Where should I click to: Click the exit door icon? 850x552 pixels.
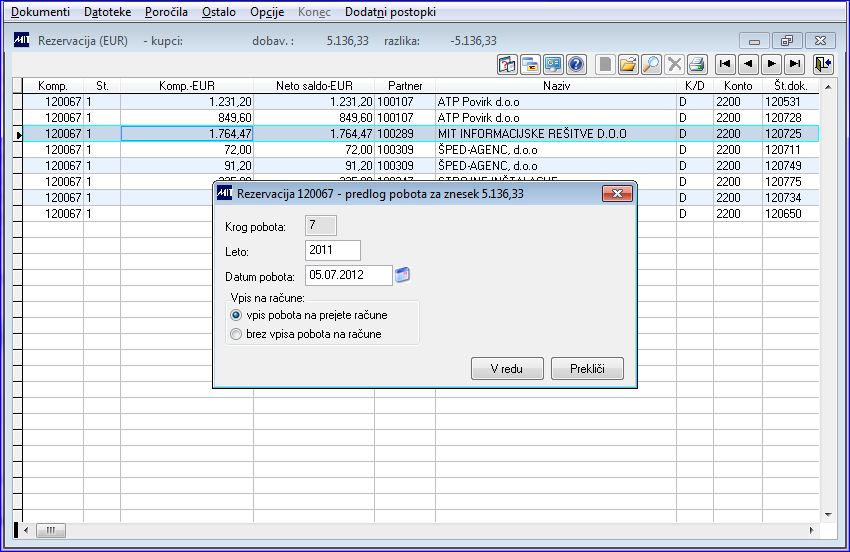coord(823,64)
